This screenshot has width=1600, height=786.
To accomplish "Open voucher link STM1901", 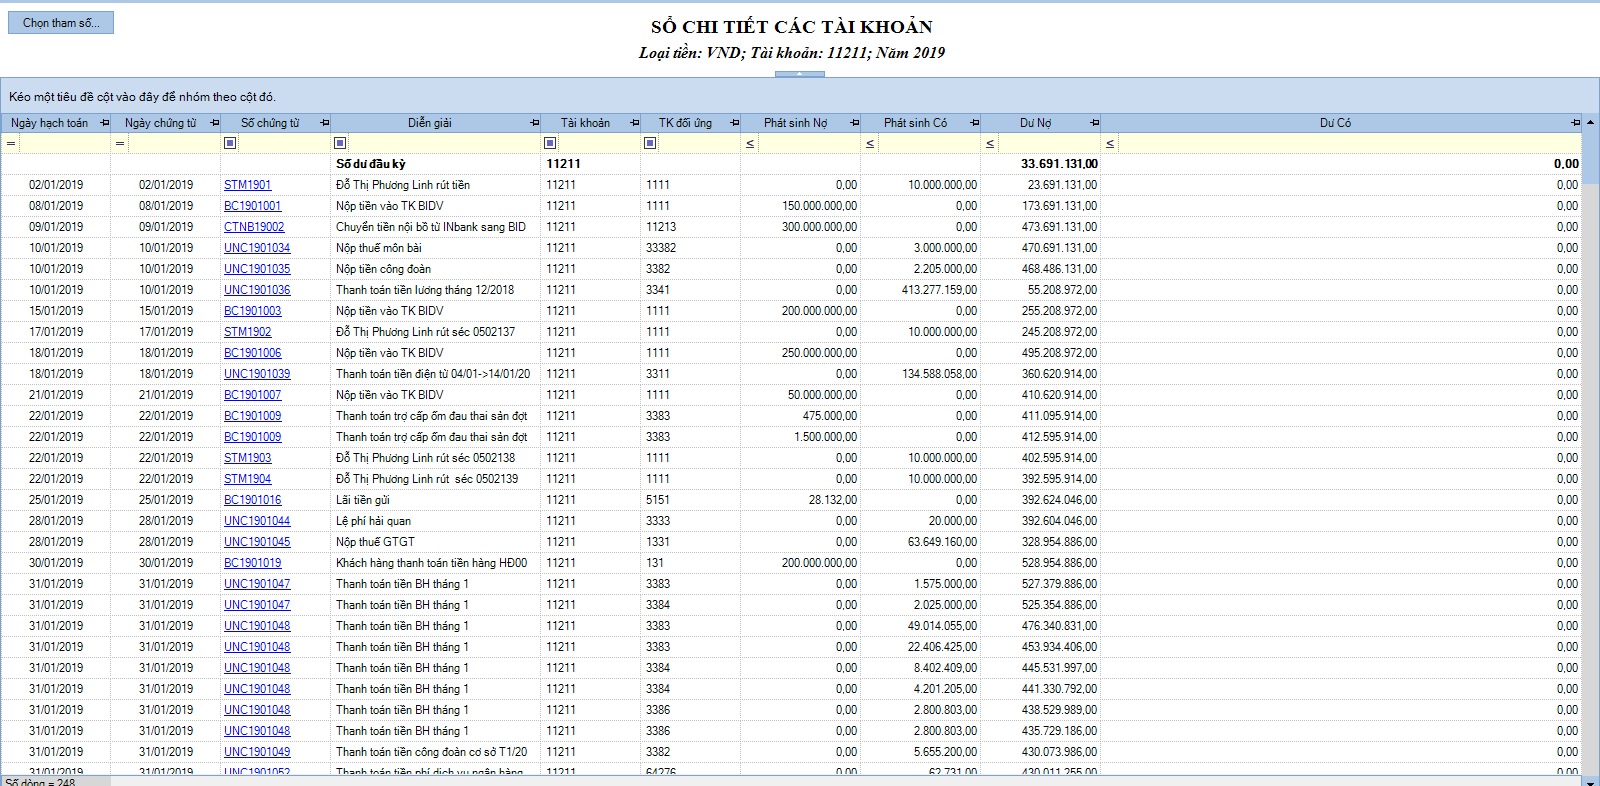I will 247,185.
